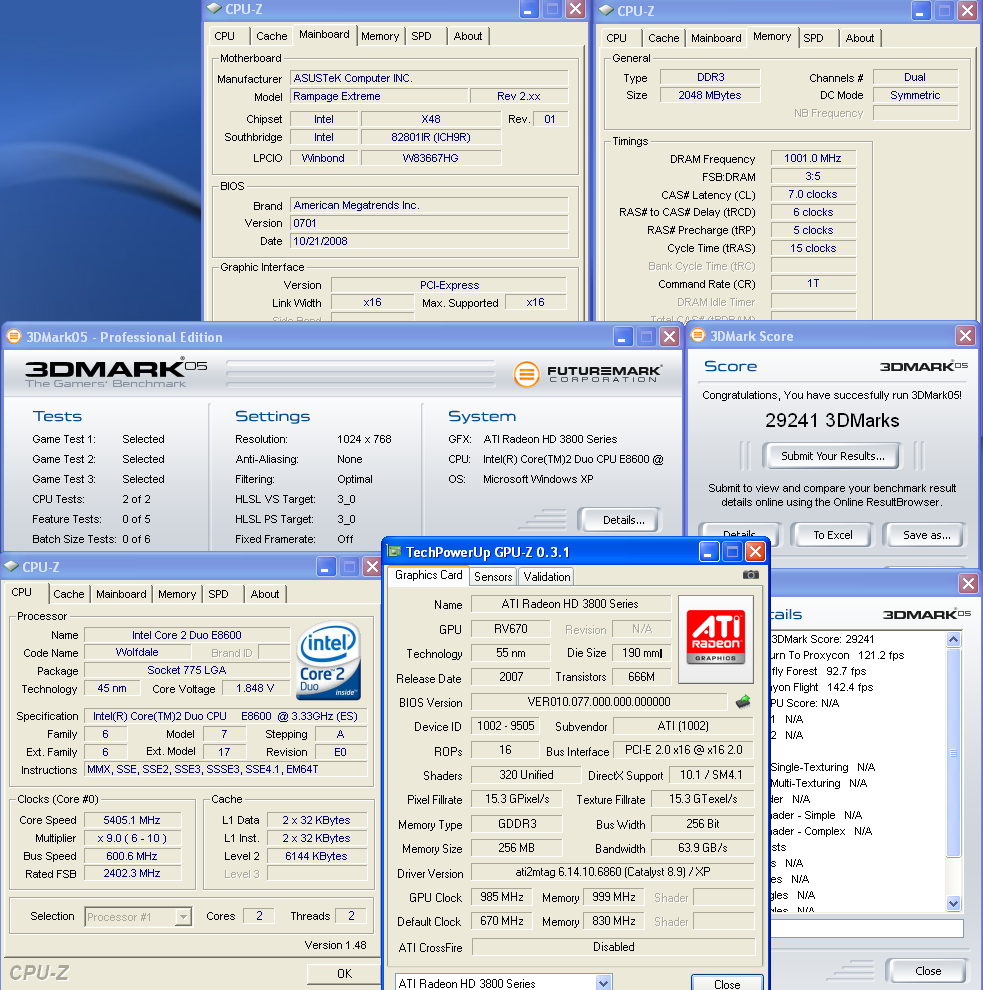This screenshot has width=983, height=990.
Task: Click the ATI CrossFire Disabled field
Action: [x=613, y=946]
